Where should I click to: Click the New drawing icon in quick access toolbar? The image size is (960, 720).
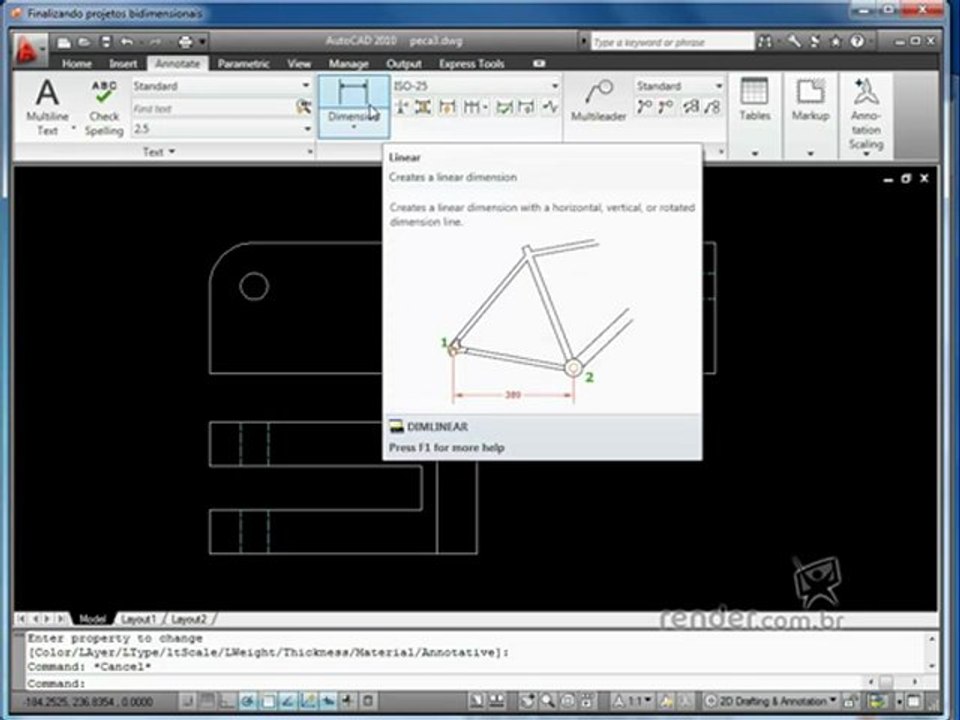point(64,42)
